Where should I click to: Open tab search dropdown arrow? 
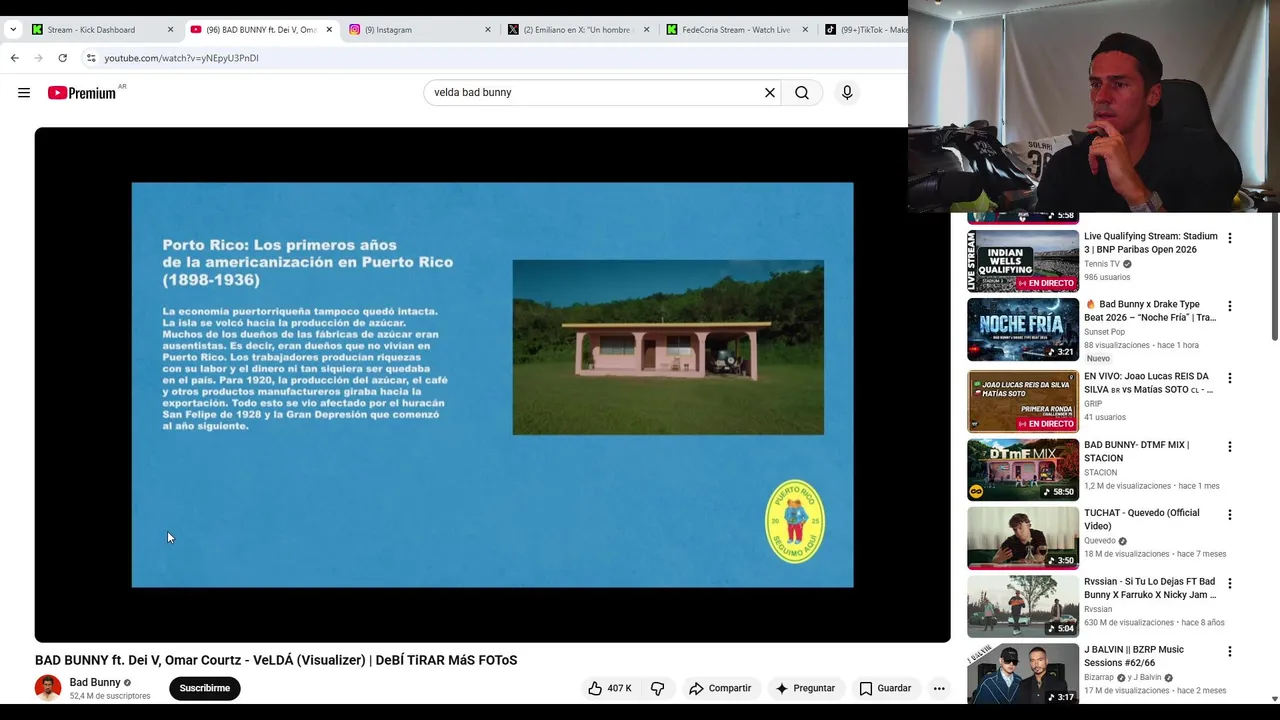[x=12, y=29]
